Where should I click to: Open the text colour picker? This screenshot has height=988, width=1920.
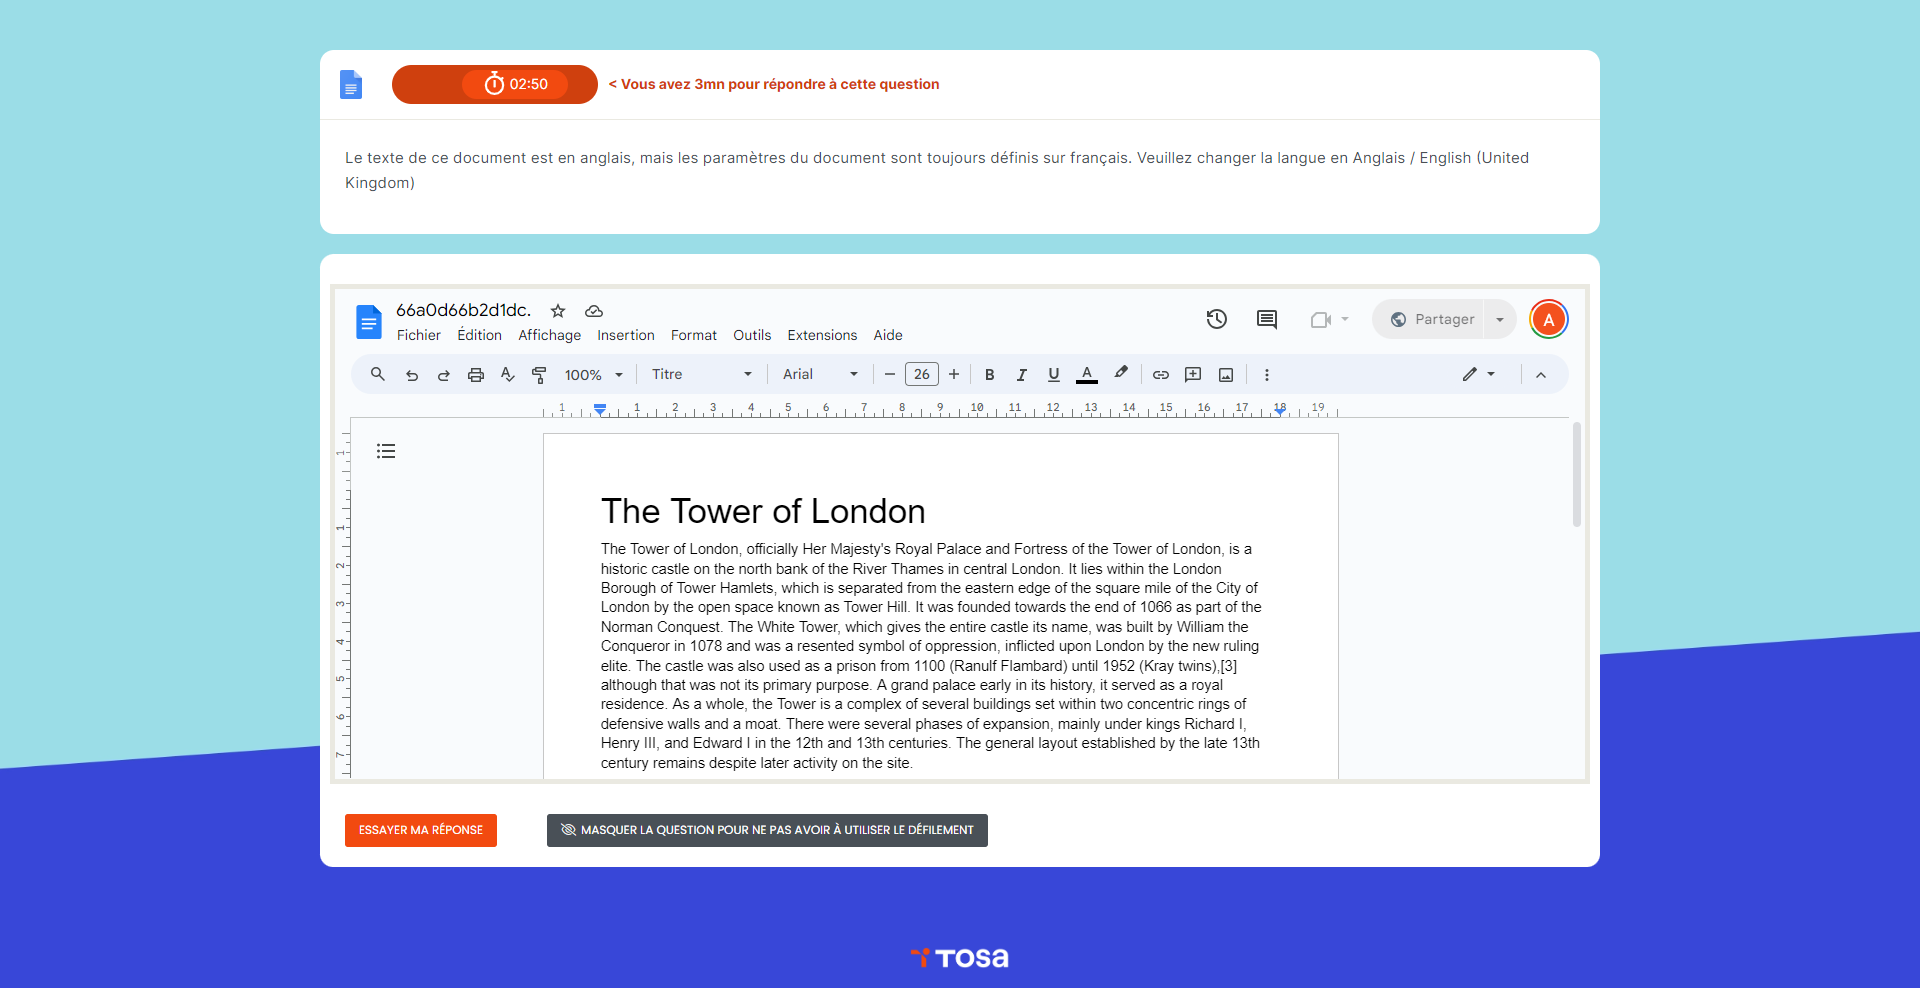click(x=1087, y=375)
